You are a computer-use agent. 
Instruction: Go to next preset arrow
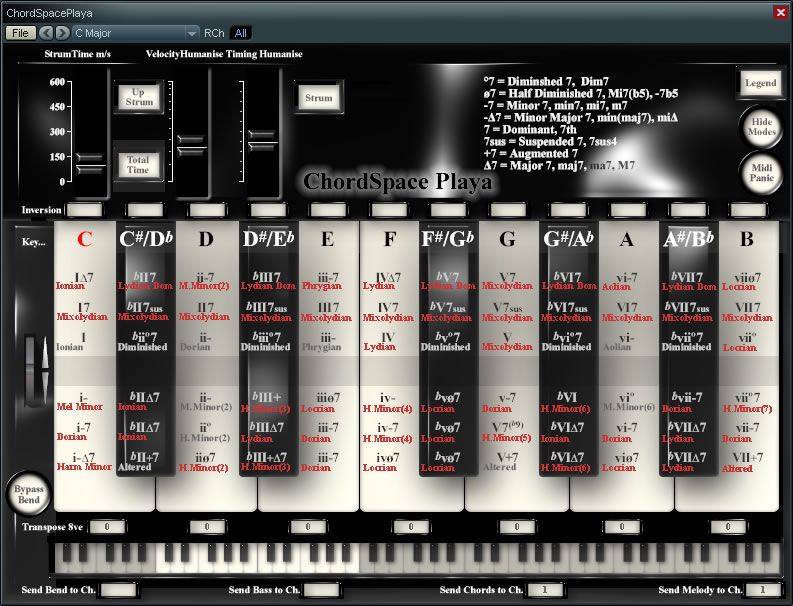[62, 33]
